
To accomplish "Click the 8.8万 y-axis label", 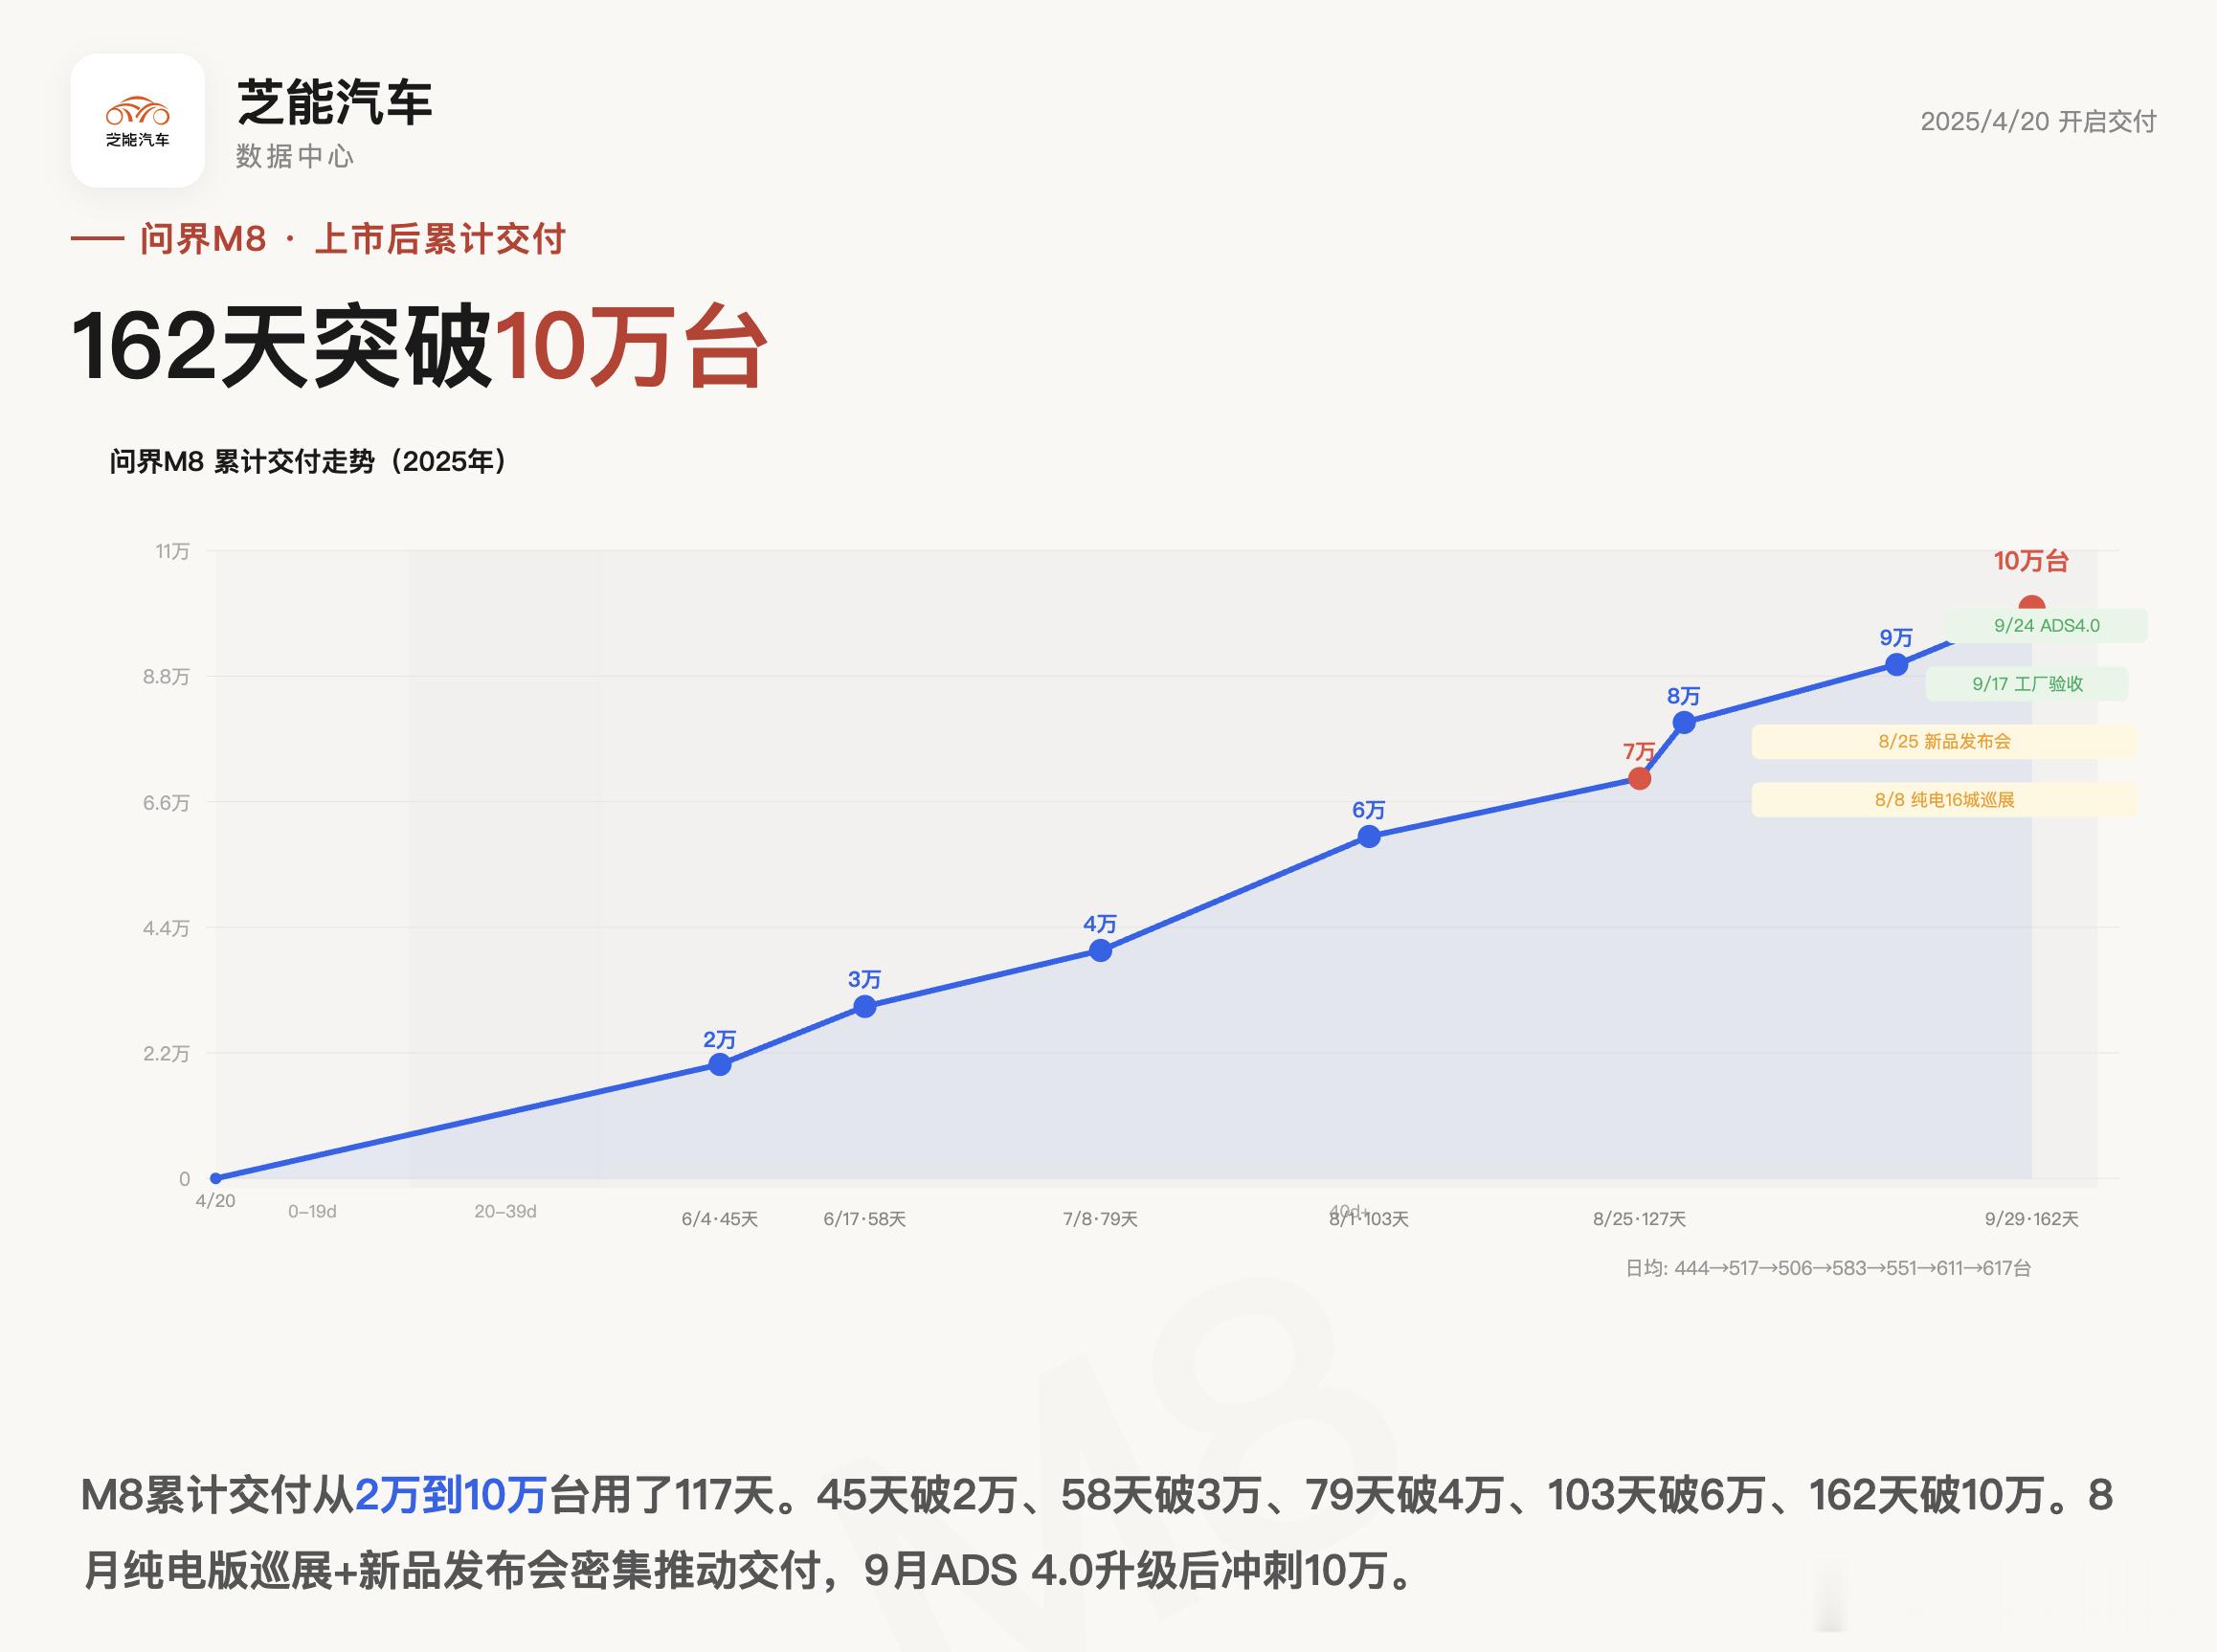I will 166,677.
